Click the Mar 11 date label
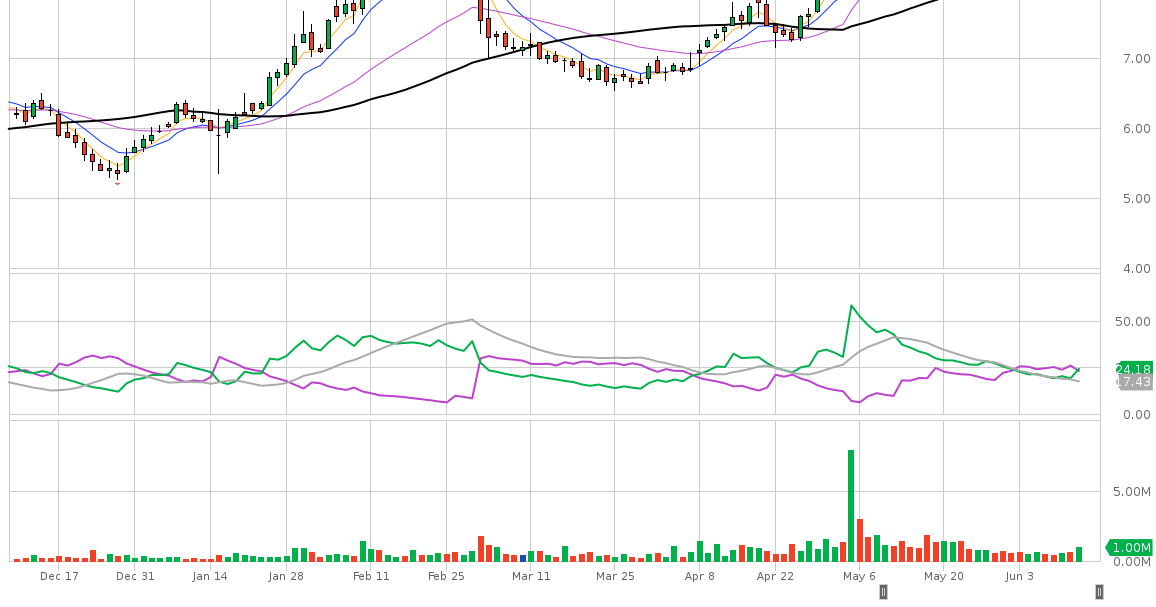The height and width of the screenshot is (607, 1156). 531,576
